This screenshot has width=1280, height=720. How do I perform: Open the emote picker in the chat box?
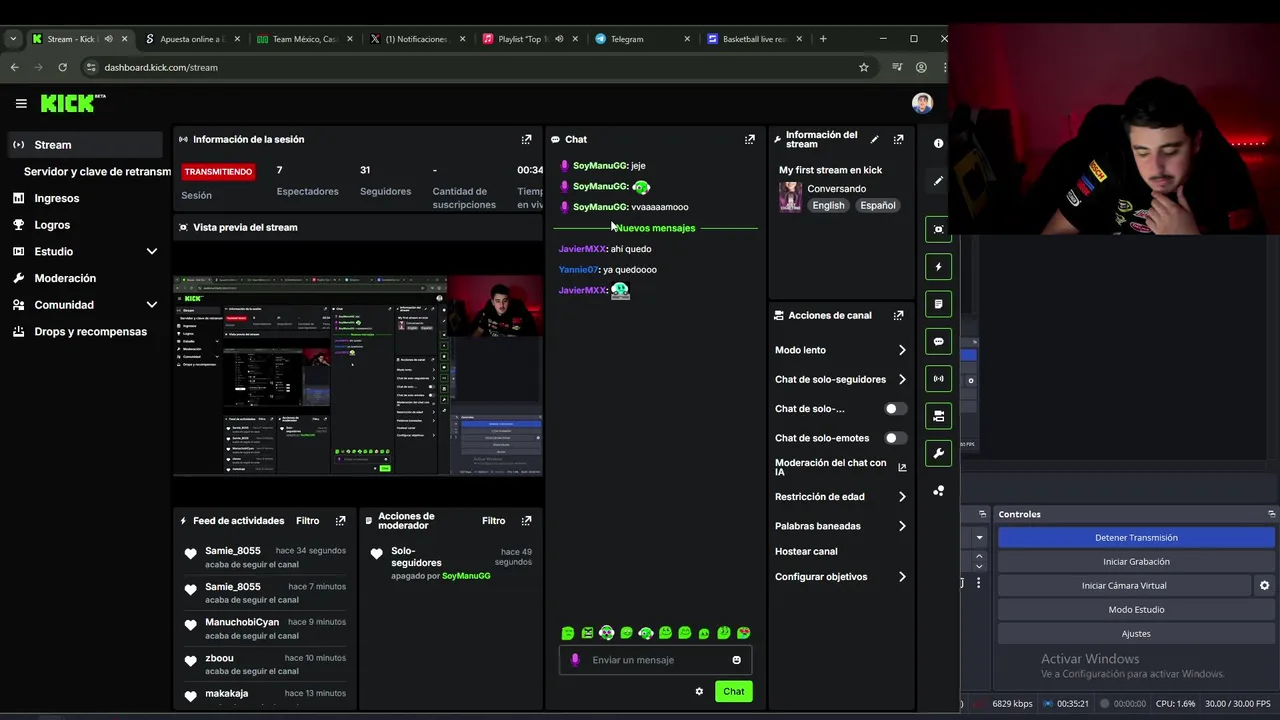736,660
